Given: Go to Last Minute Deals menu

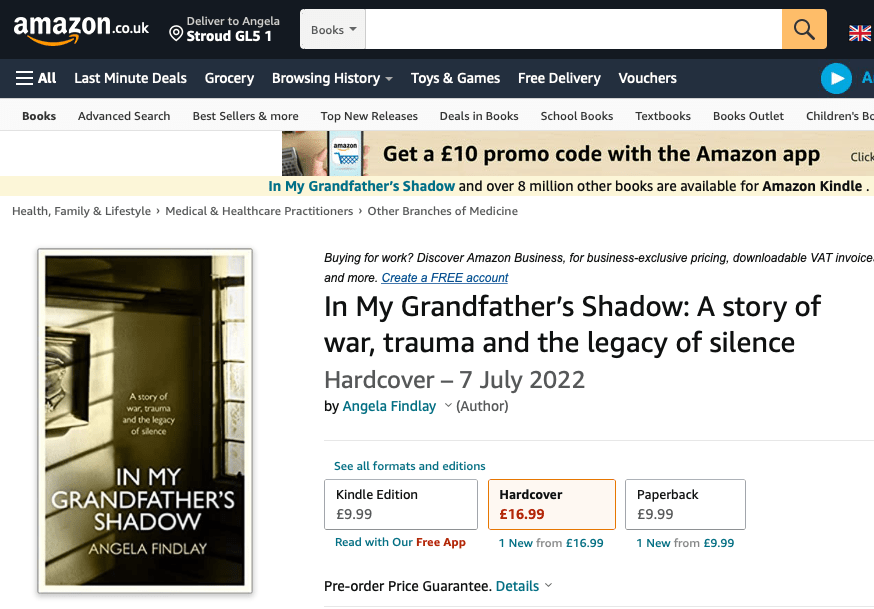Looking at the screenshot, I should [x=130, y=78].
